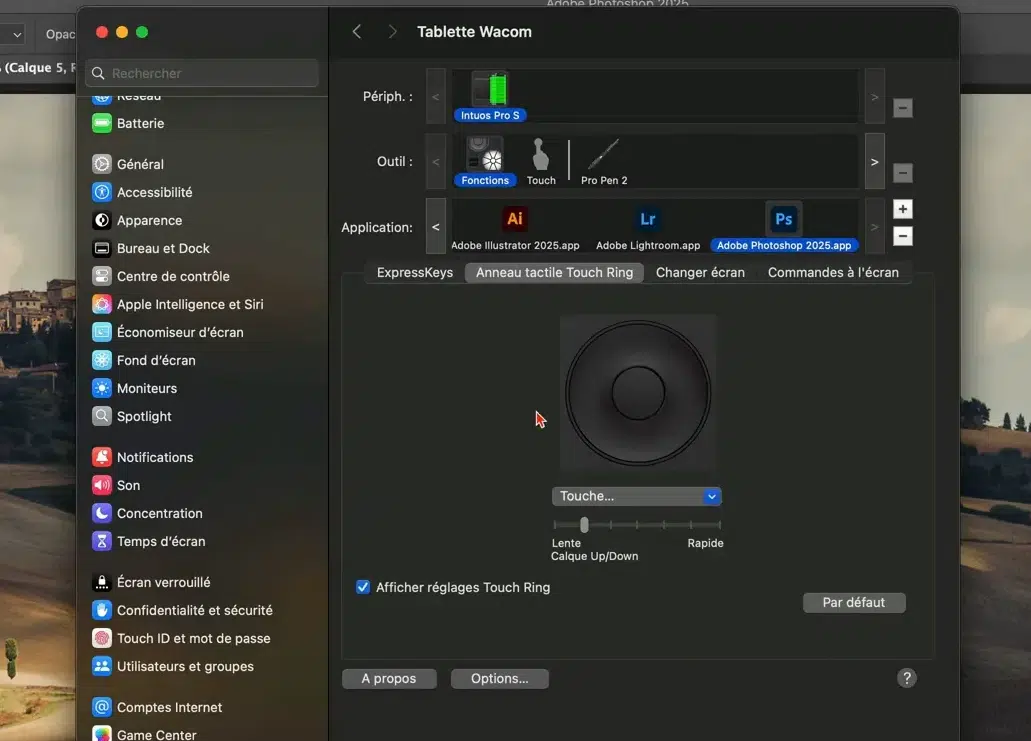
Task: Select the Fonctions tool icon
Action: (x=485, y=162)
